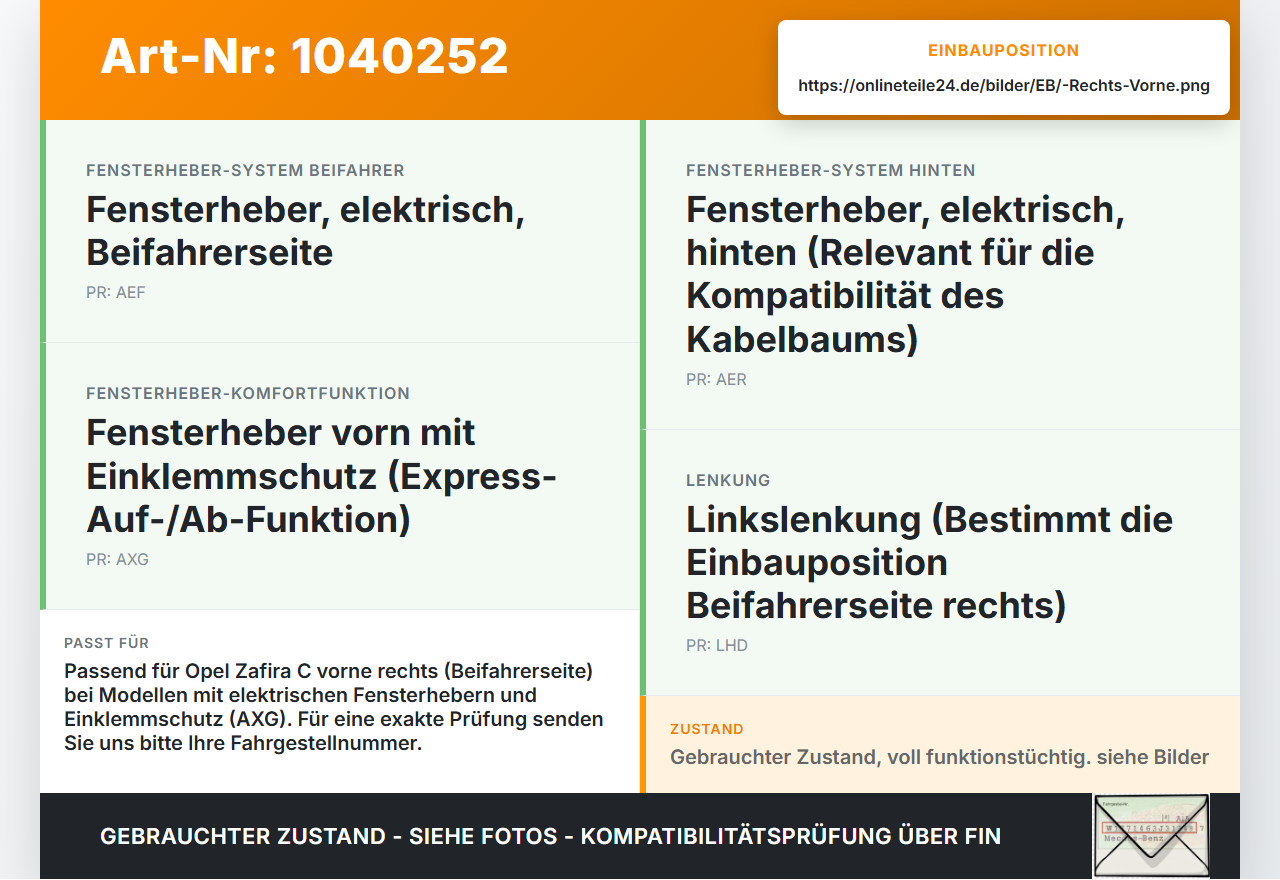Click the ZUSTAND label
1280x880 pixels.
[x=707, y=730]
